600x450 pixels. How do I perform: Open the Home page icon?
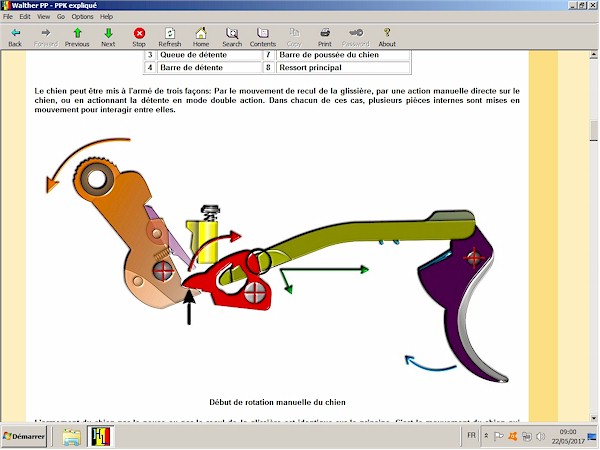point(201,37)
